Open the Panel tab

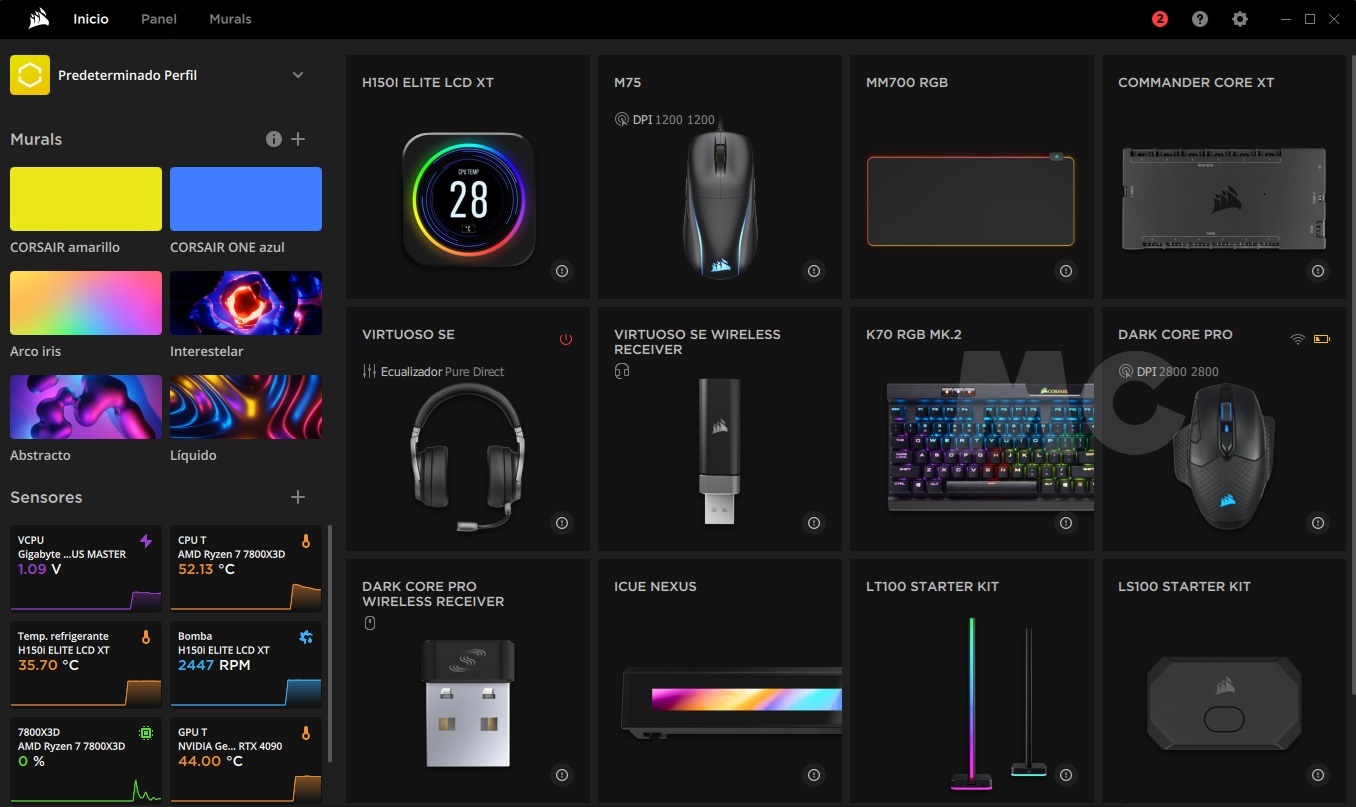[159, 19]
